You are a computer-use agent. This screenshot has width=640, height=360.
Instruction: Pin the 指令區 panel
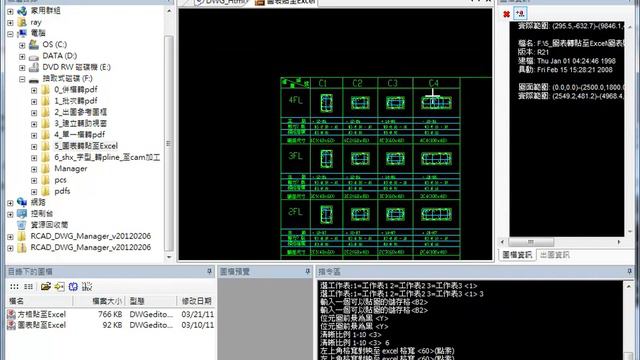pyautogui.click(x=630, y=271)
